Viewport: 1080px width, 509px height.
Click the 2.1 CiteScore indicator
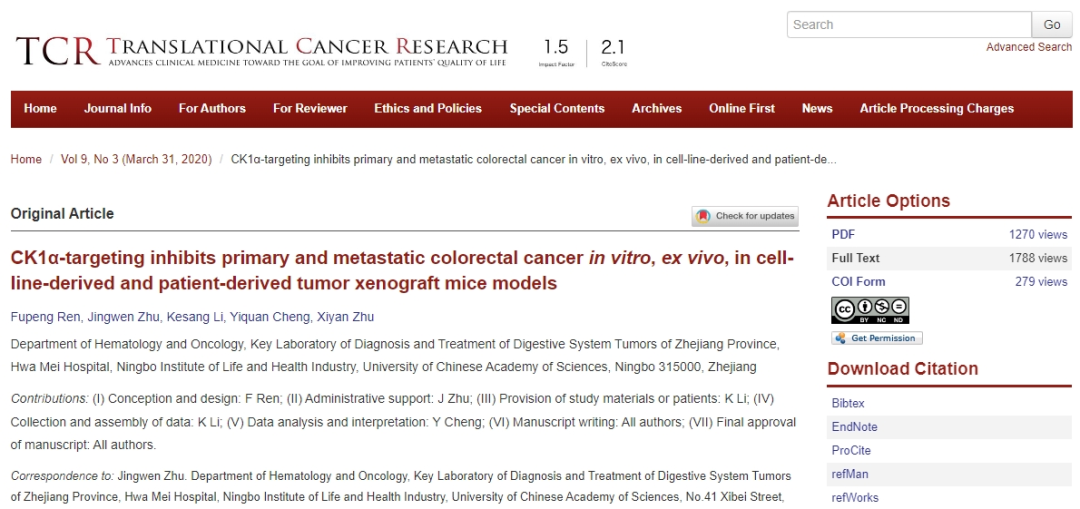tap(613, 52)
